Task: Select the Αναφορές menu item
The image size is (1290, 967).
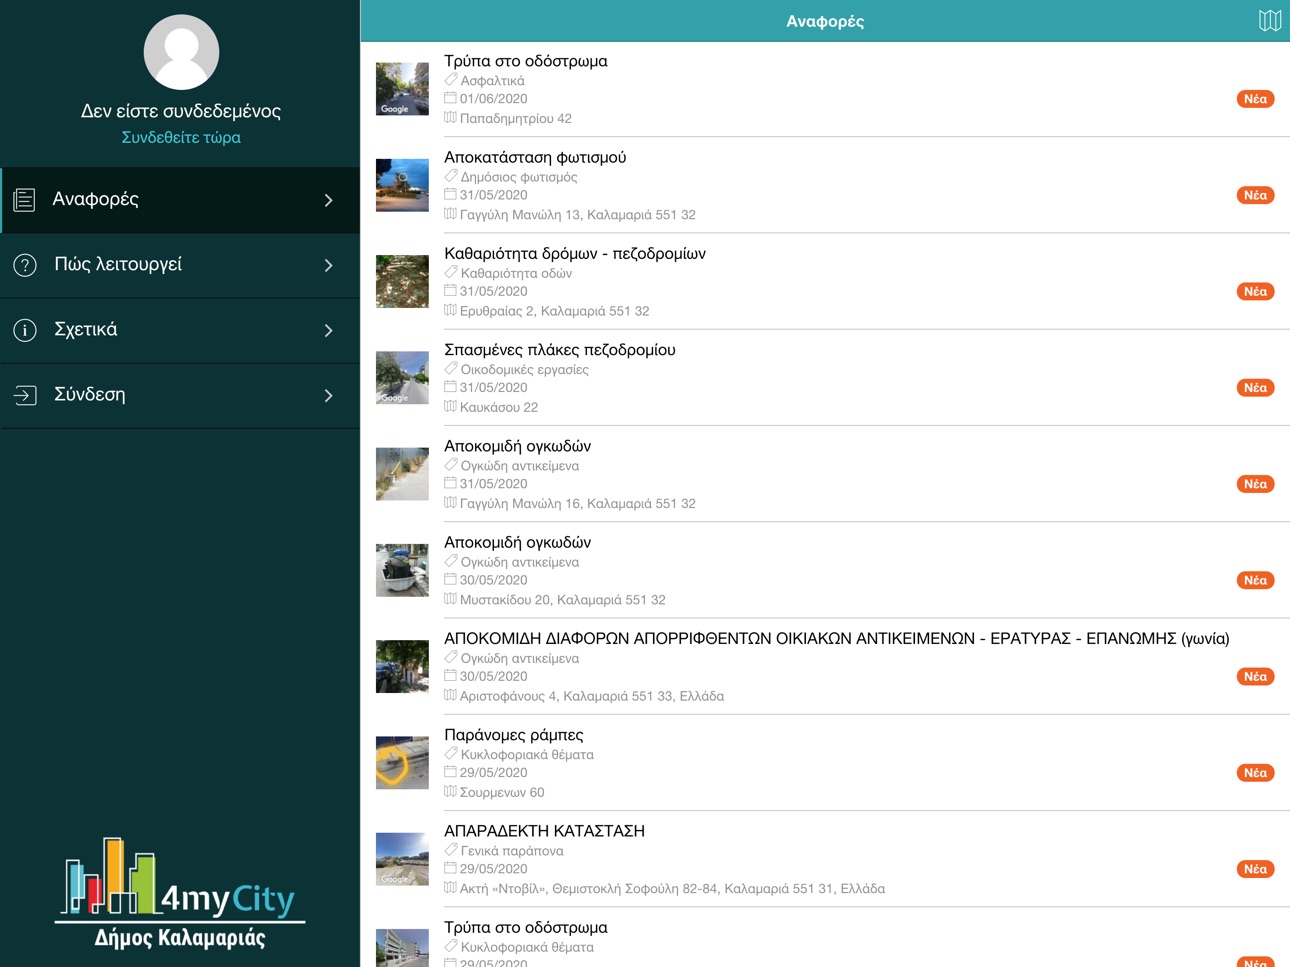Action: tap(180, 200)
